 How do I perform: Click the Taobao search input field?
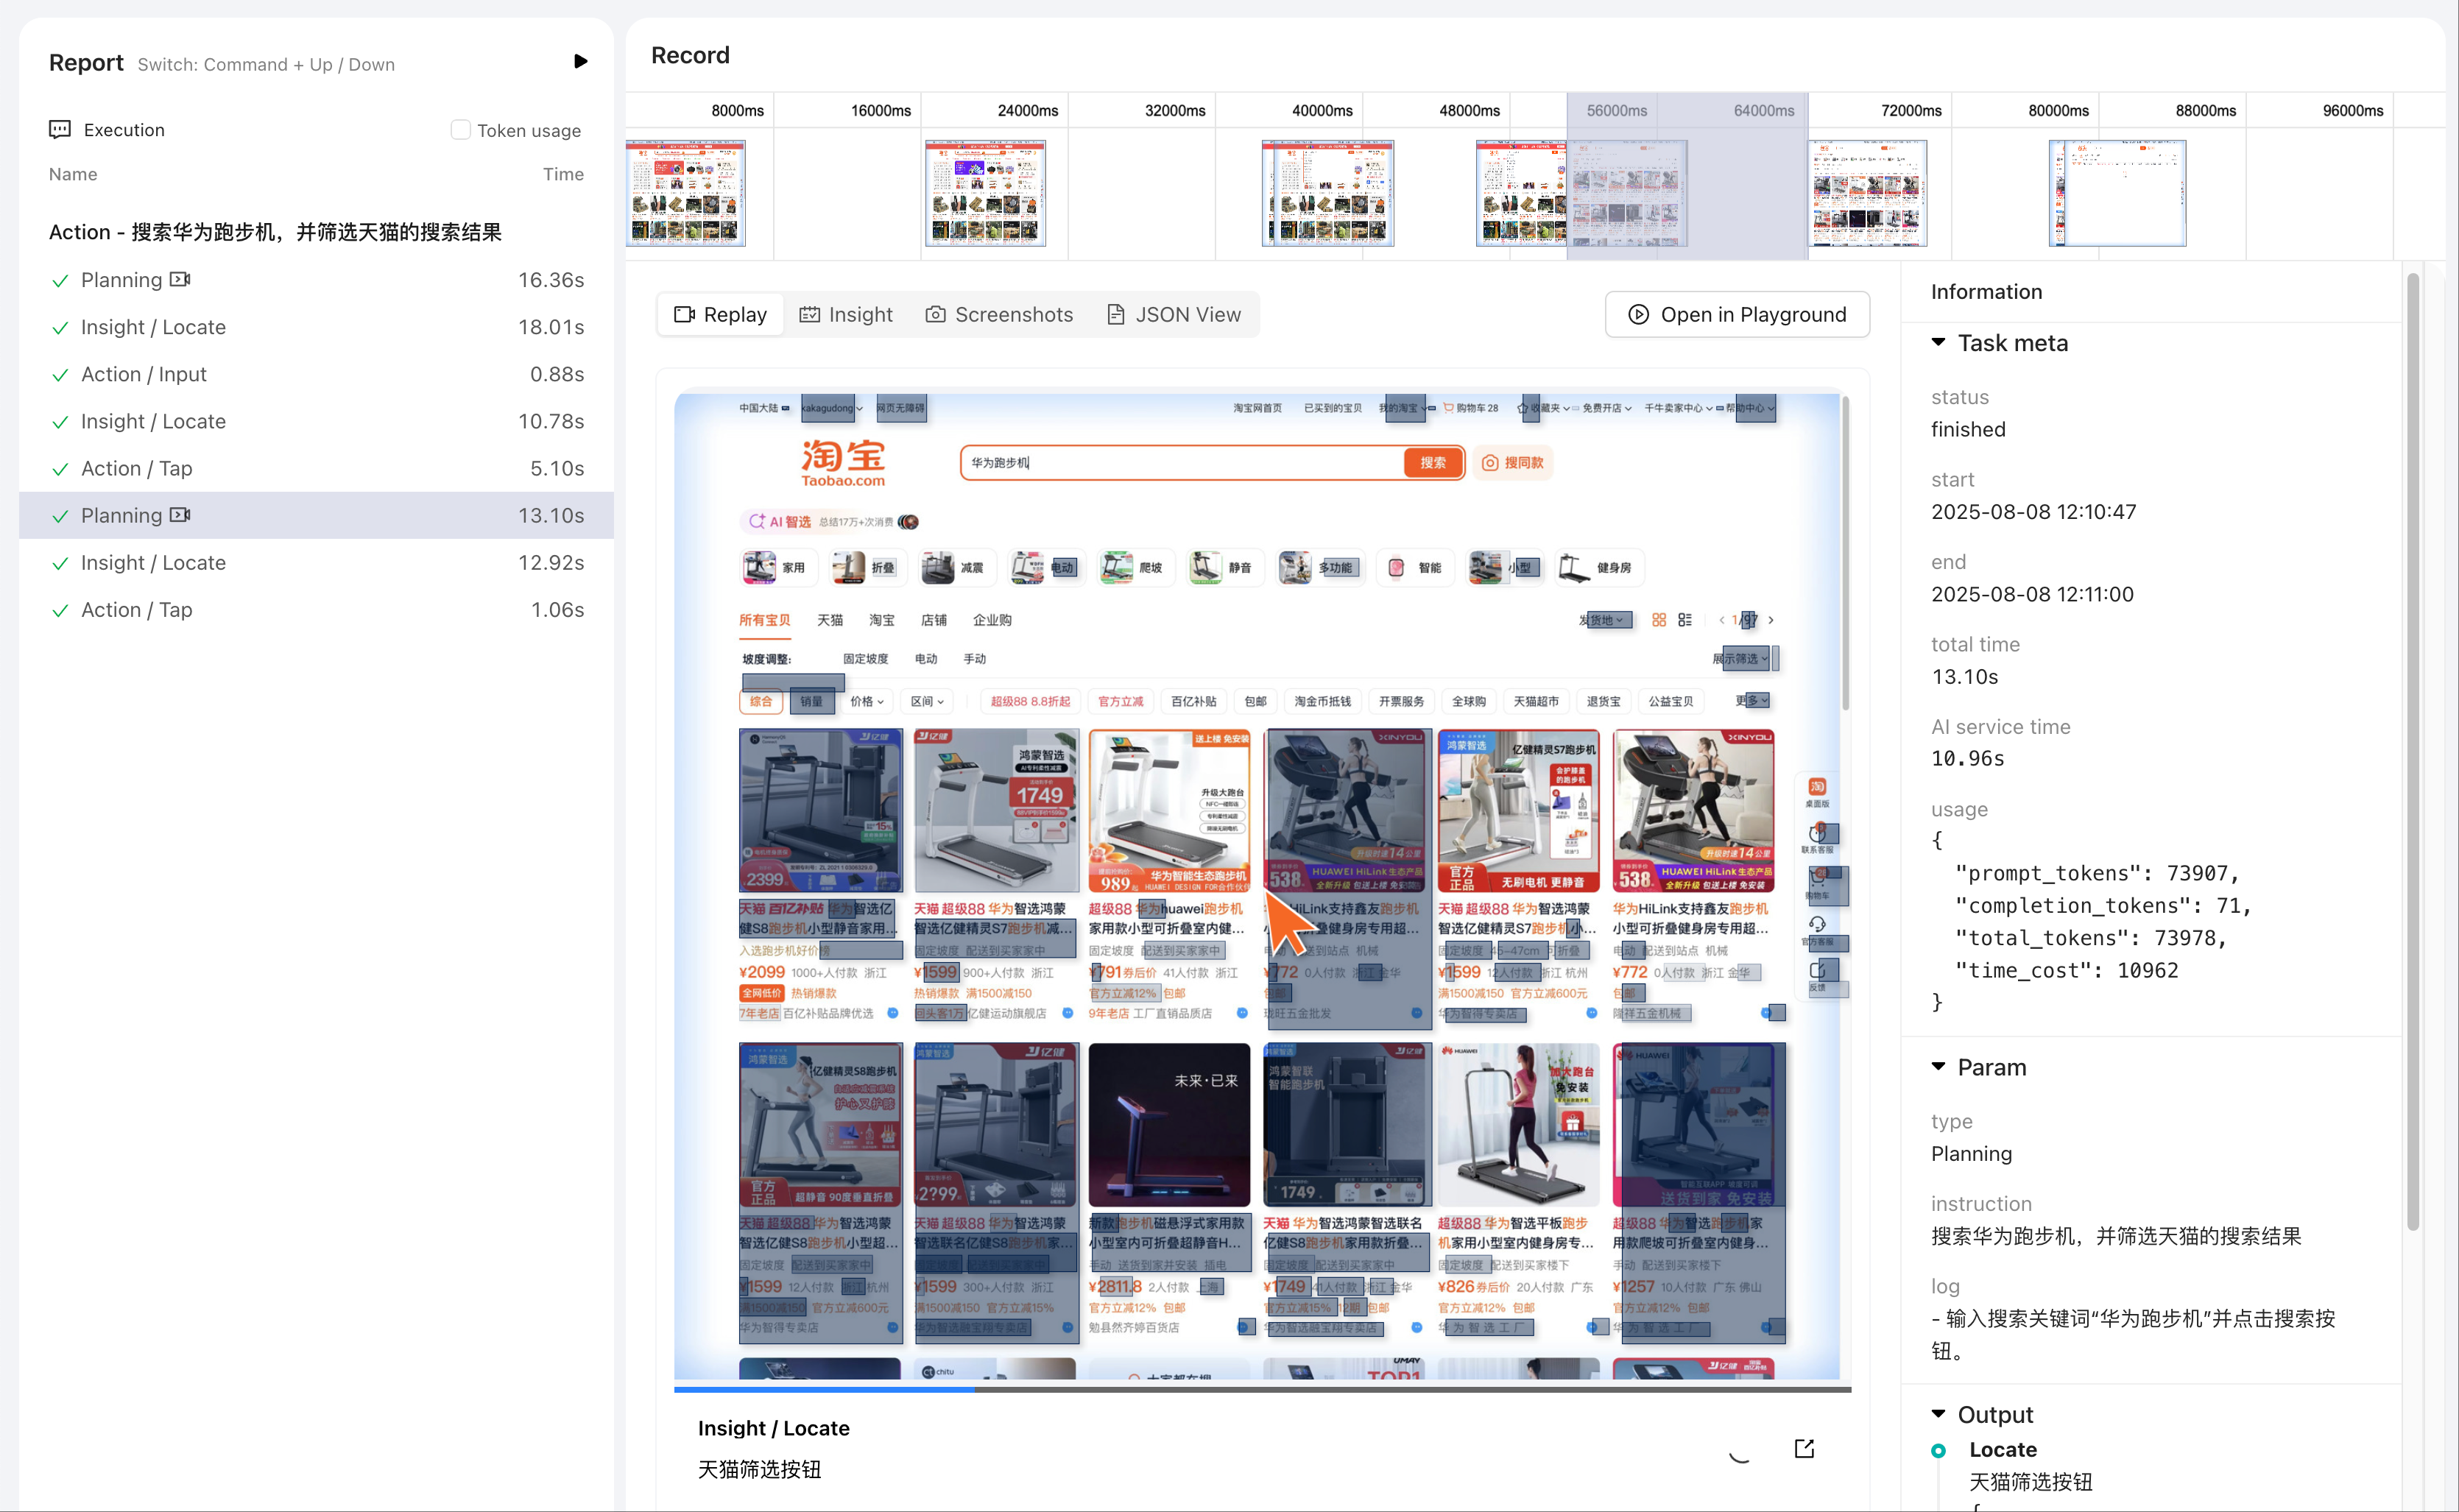pyautogui.click(x=1182, y=463)
